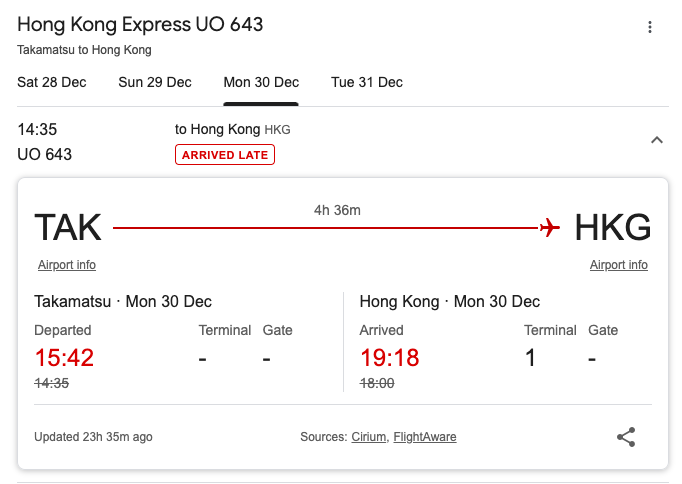The height and width of the screenshot is (484, 682).
Task: Open the Cirium source link
Action: (368, 437)
